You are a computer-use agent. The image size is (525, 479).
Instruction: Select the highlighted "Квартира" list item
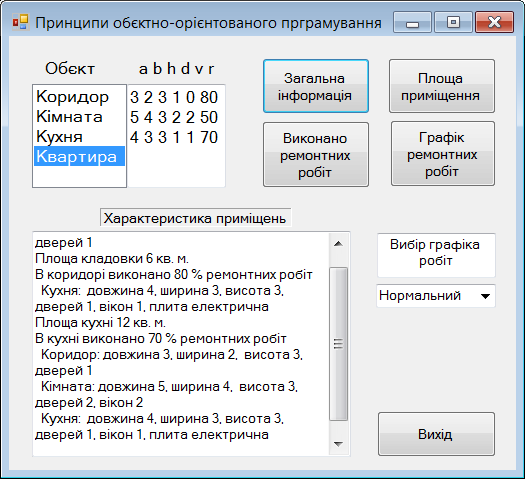click(79, 156)
